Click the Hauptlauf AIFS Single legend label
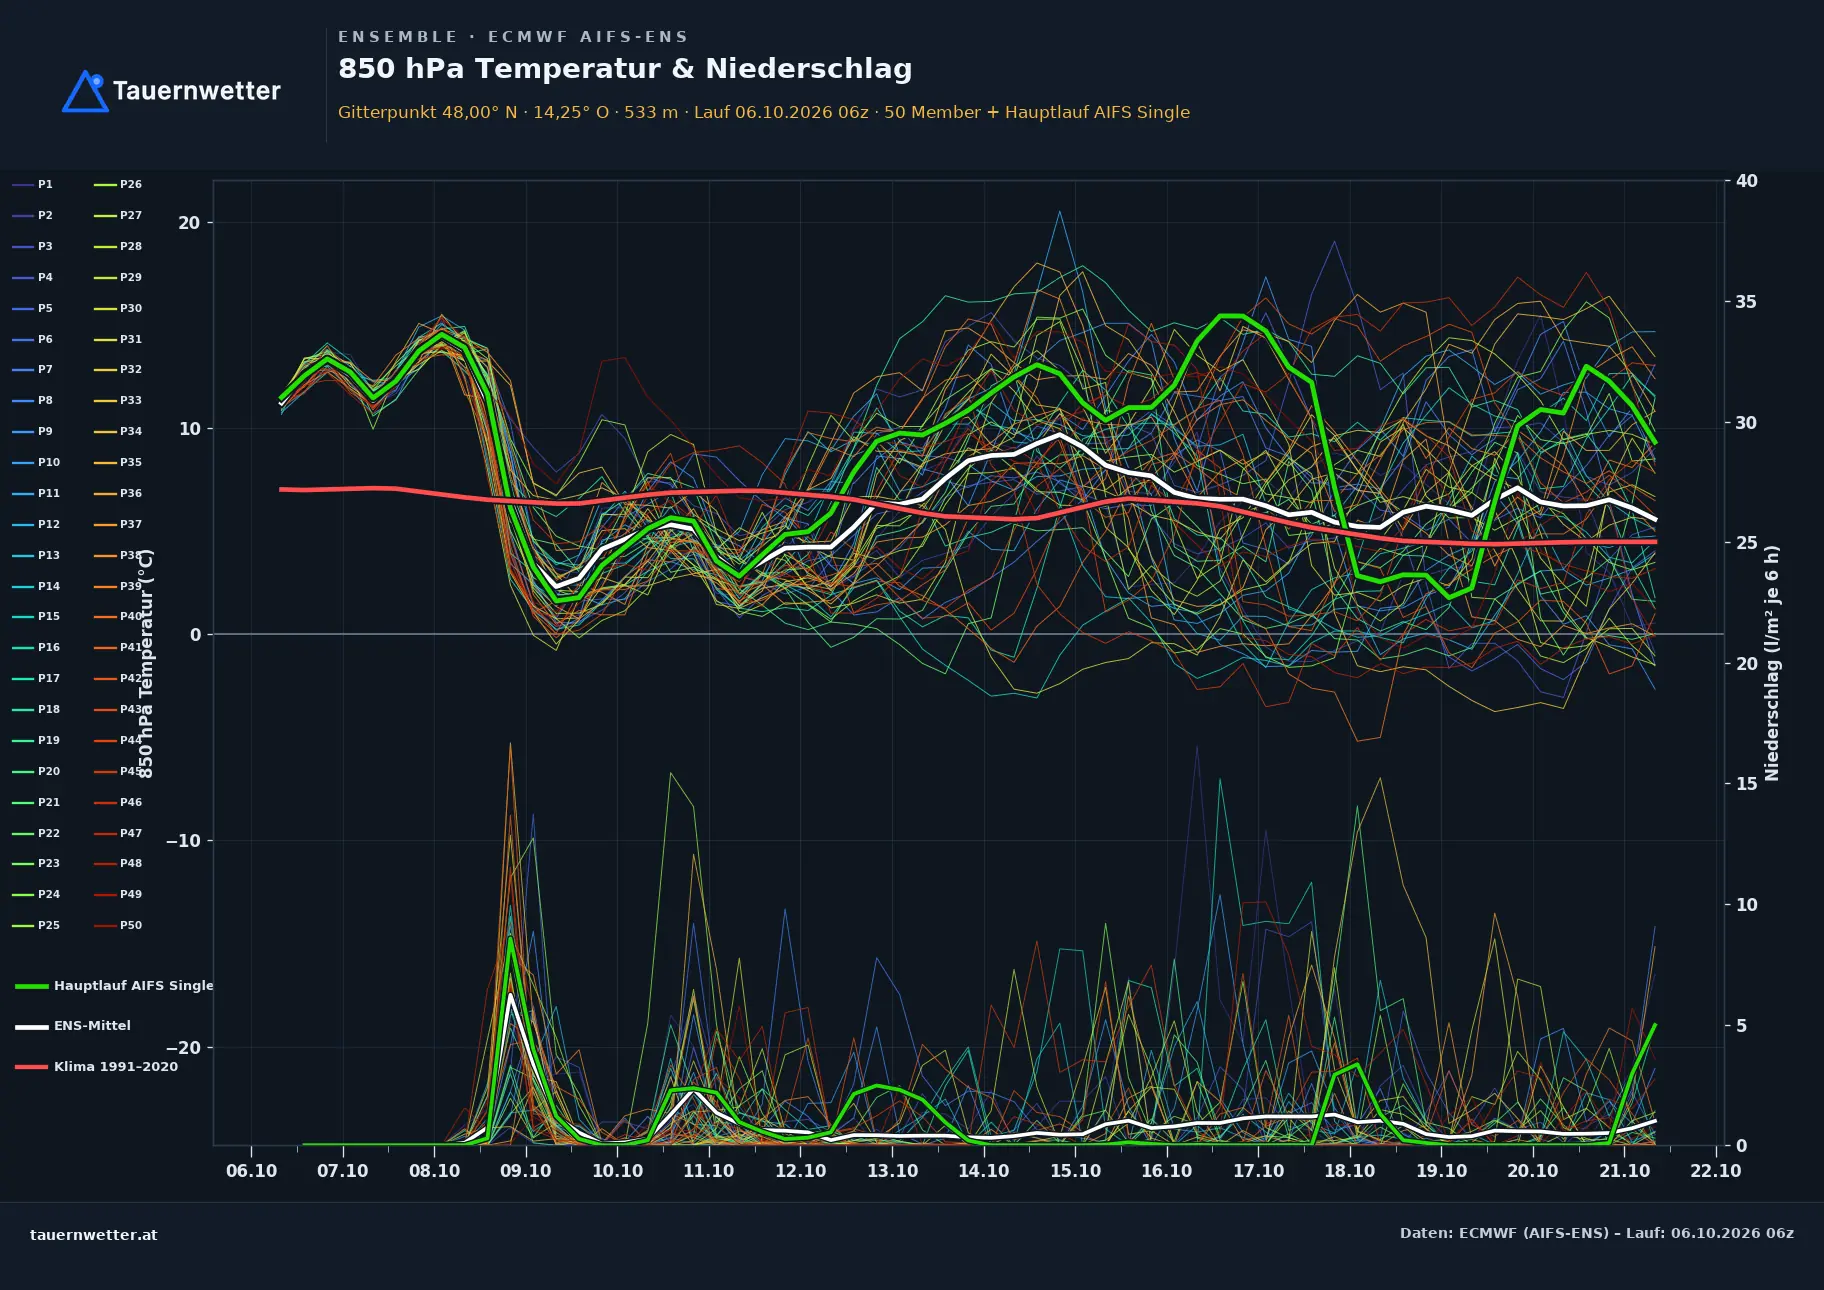Image resolution: width=1824 pixels, height=1290 pixels. pos(134,985)
